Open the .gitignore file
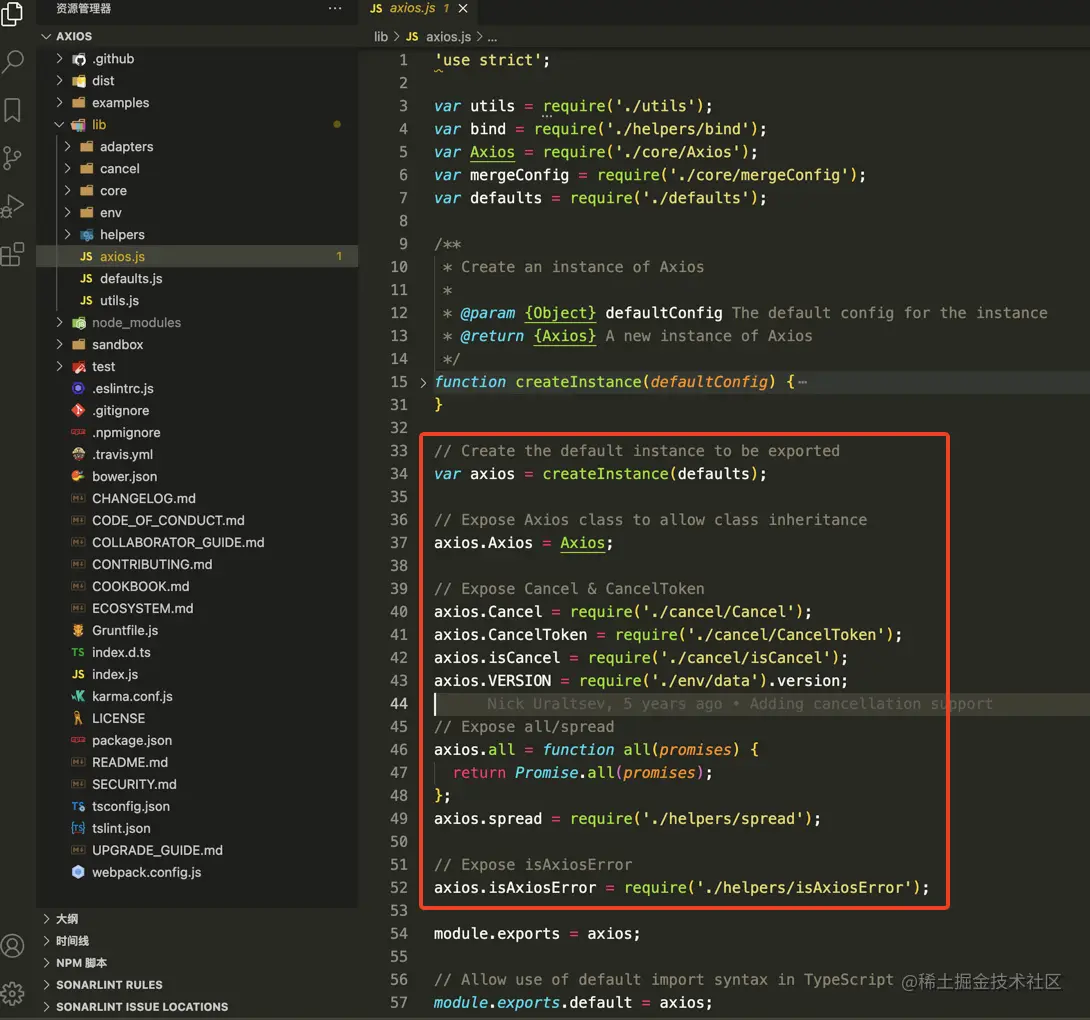The width and height of the screenshot is (1090, 1020). point(197,411)
